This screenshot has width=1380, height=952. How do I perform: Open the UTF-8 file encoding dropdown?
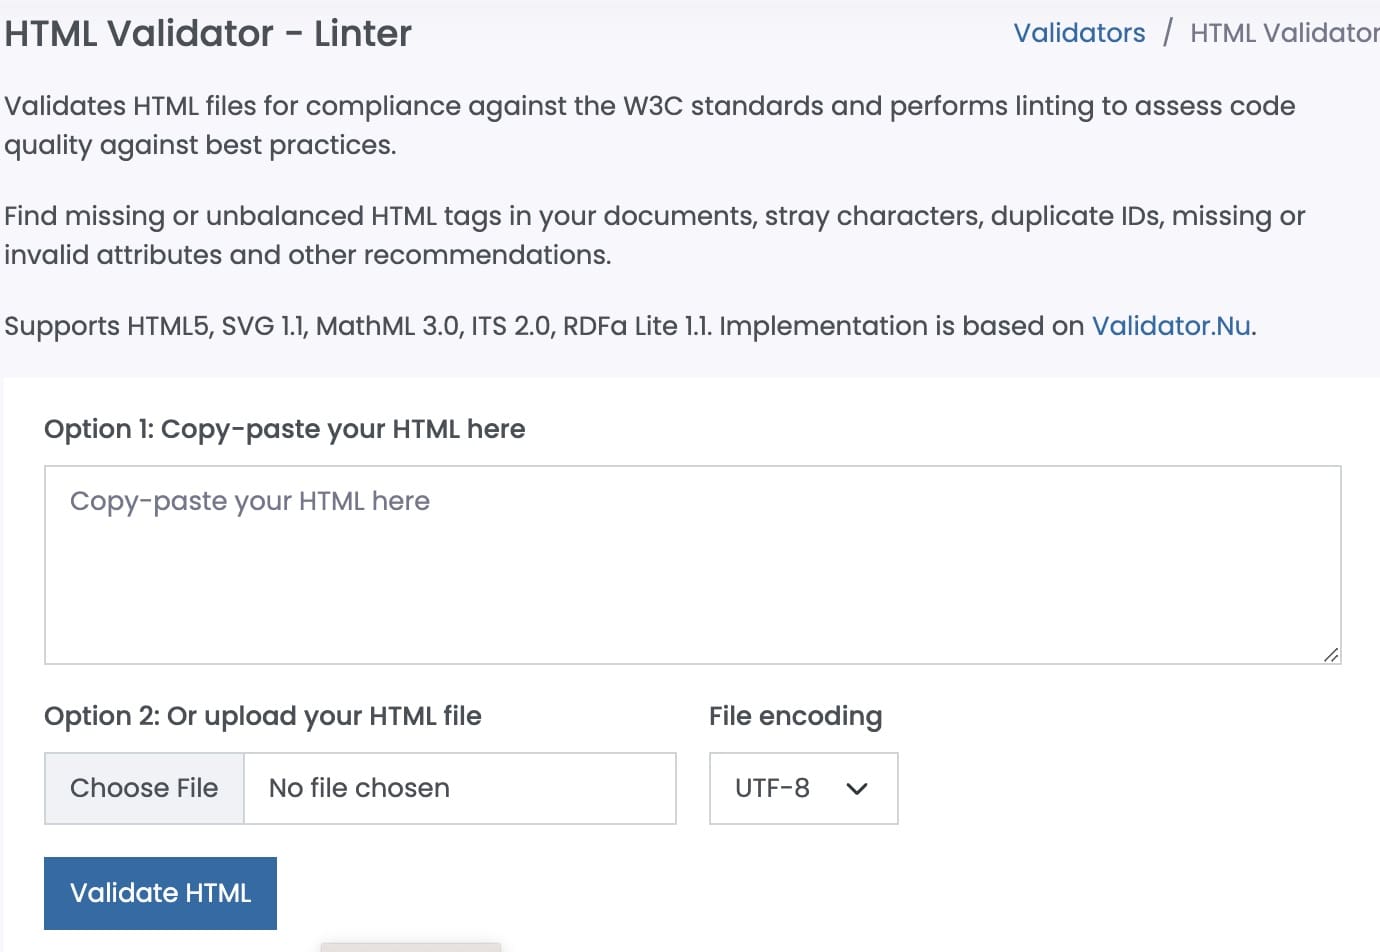803,788
